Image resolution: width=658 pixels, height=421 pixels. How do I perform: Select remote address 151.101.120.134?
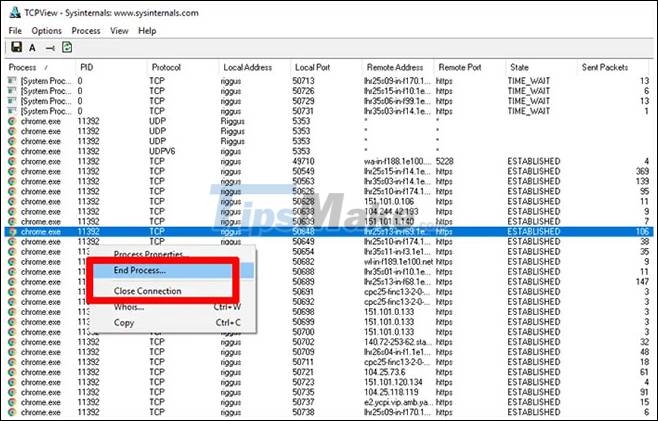point(393,382)
